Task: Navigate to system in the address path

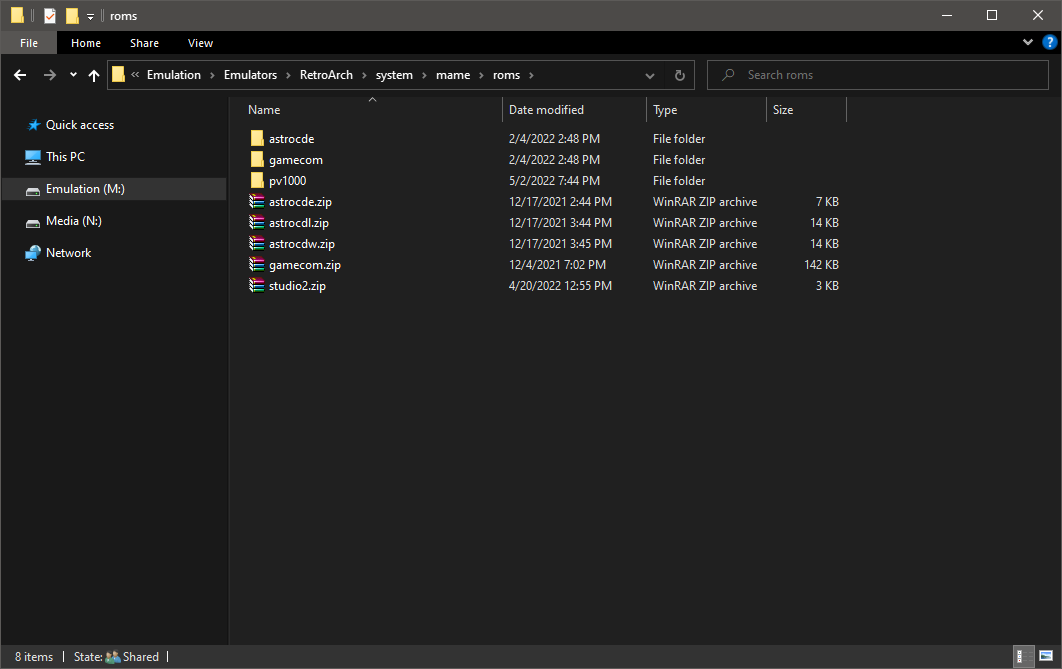Action: pyautogui.click(x=394, y=75)
